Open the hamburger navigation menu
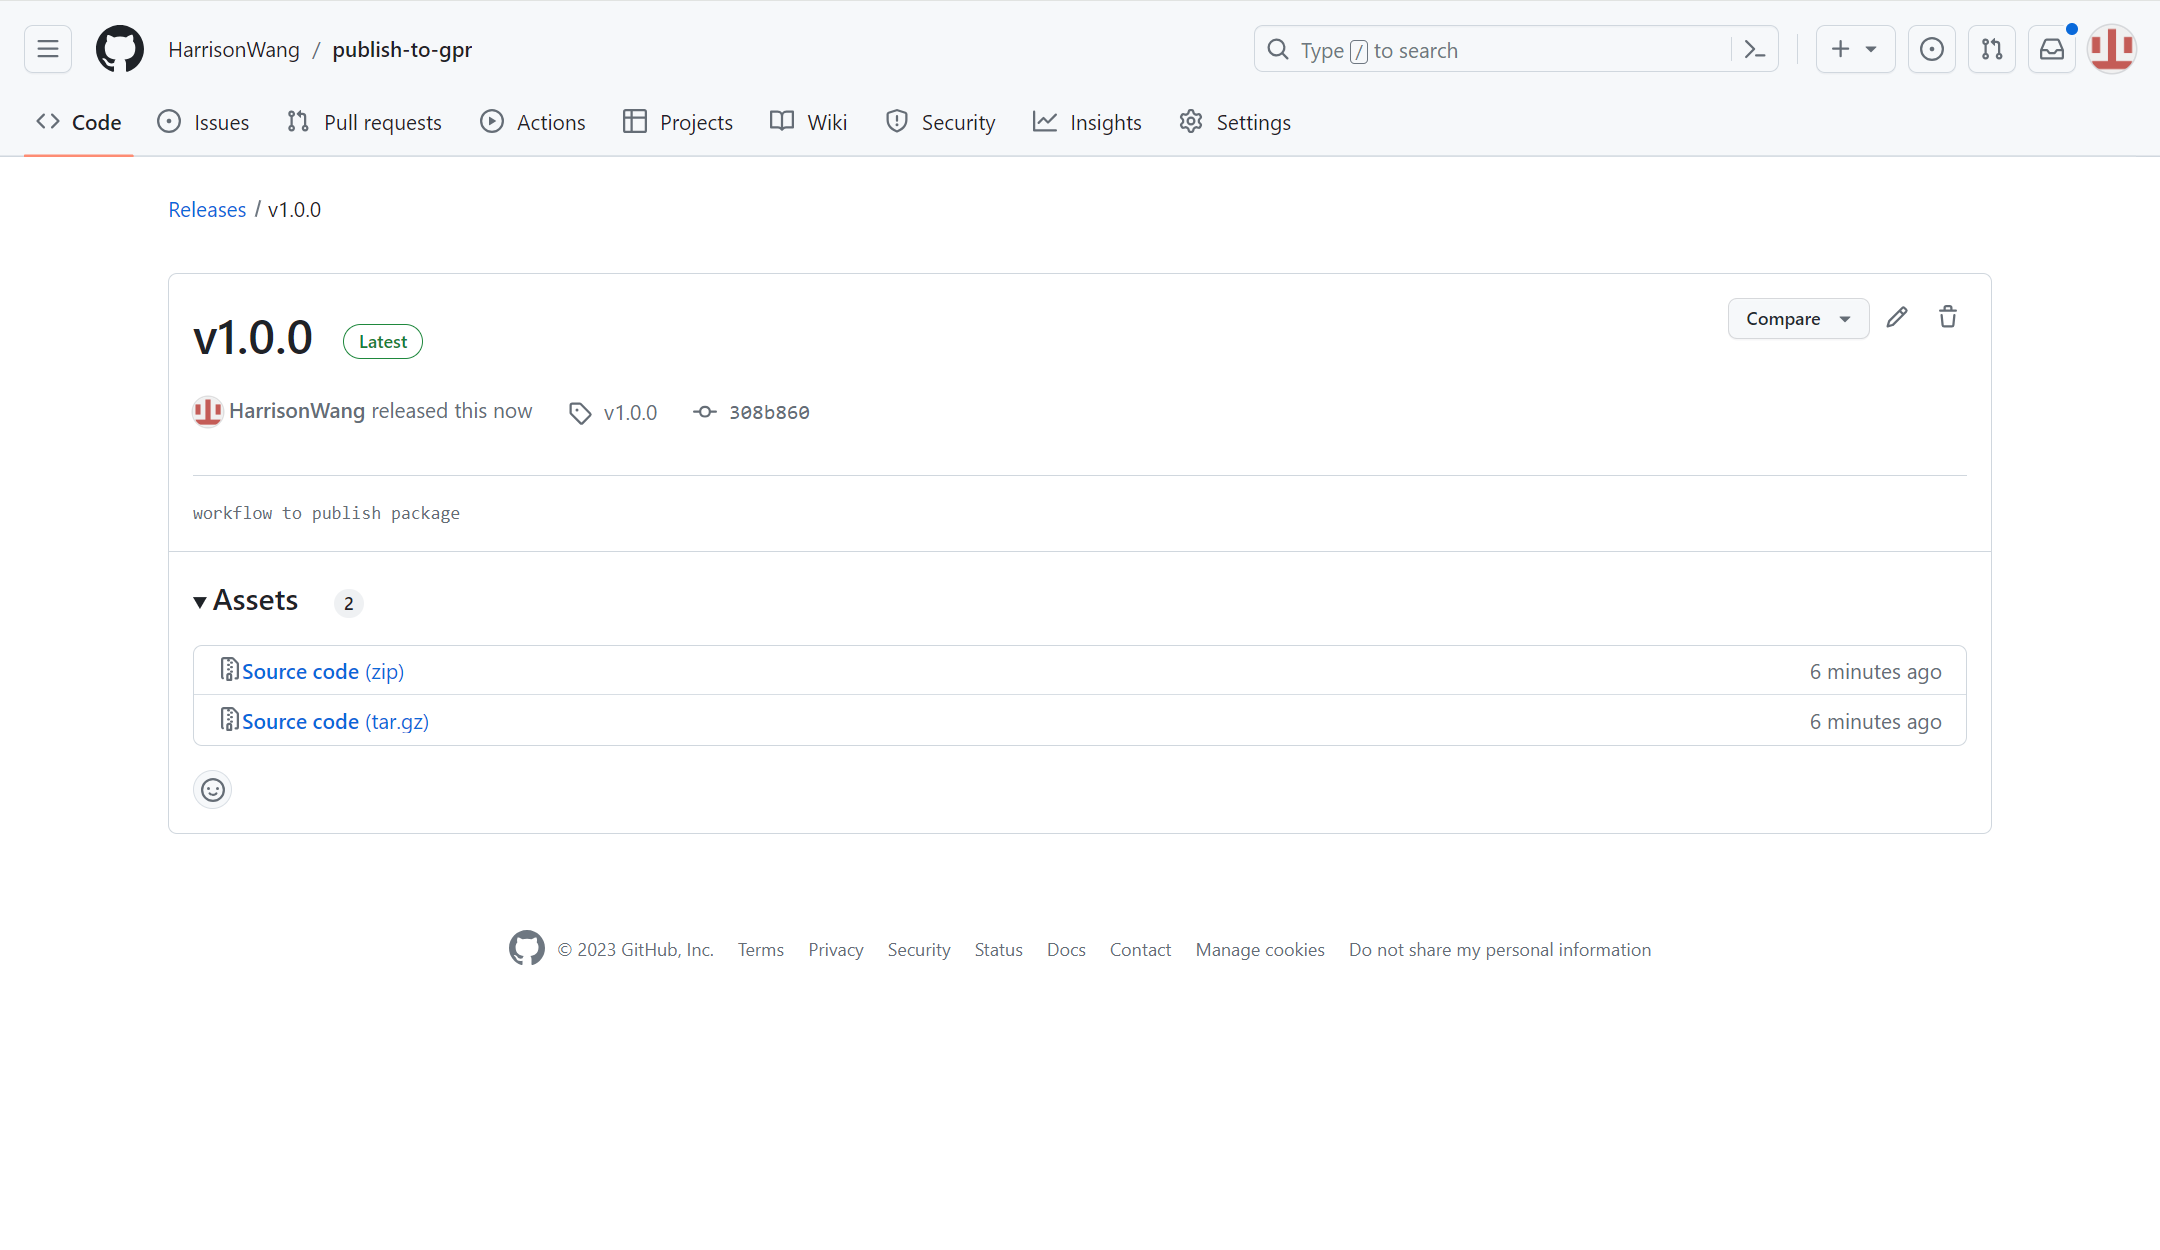 pos(48,49)
